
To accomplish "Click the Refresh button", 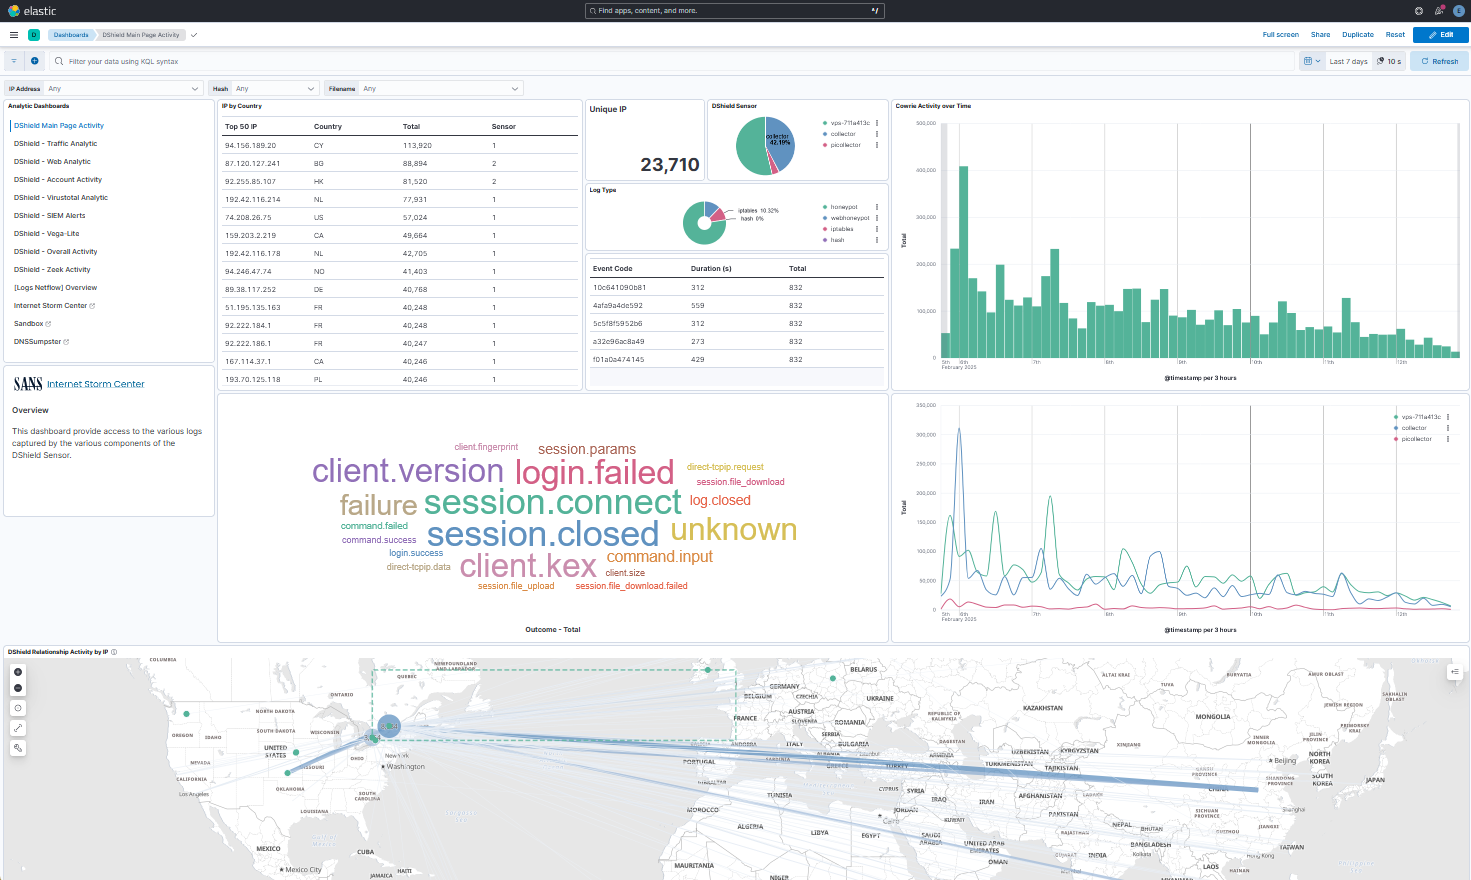I will pyautogui.click(x=1439, y=61).
